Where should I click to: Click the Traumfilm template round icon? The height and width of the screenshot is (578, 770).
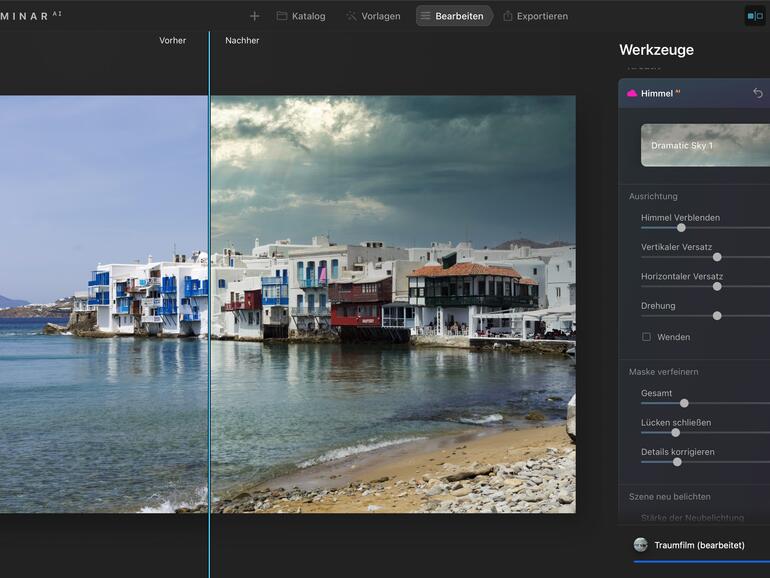click(x=640, y=545)
